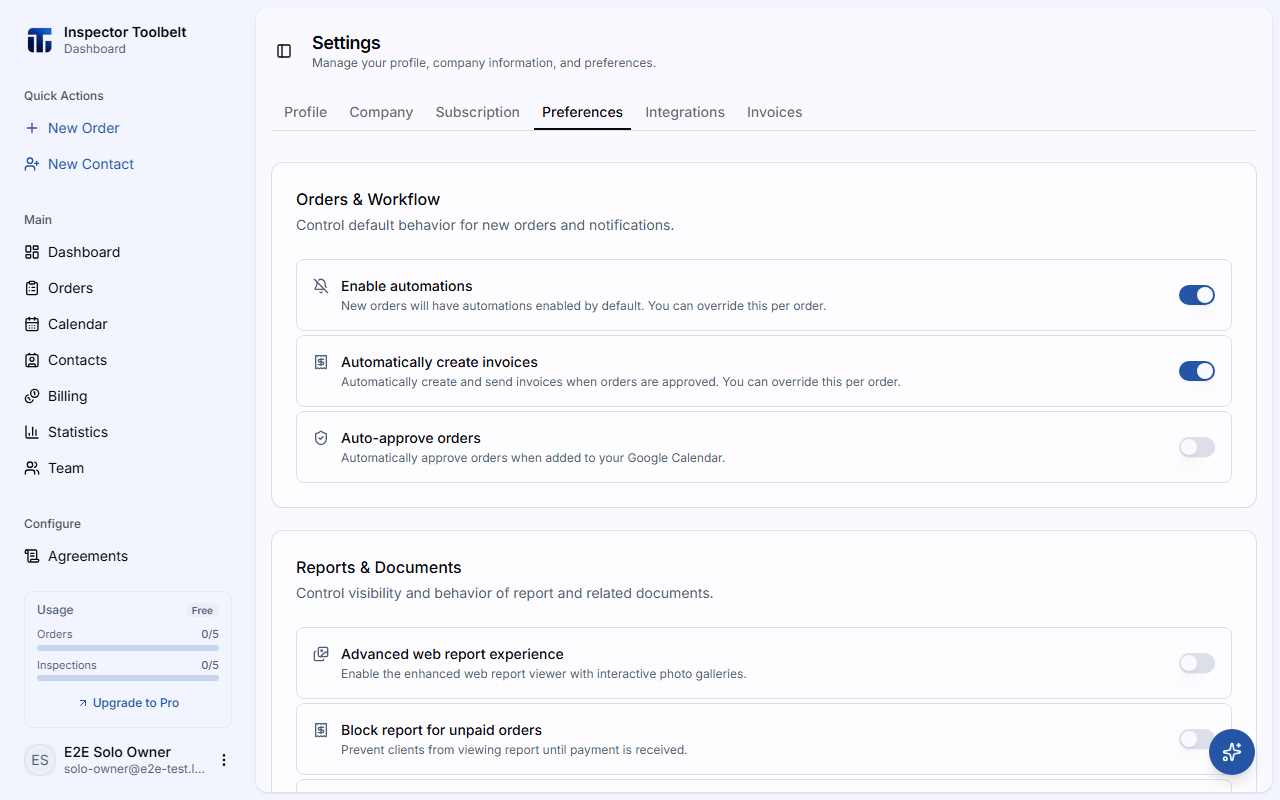Turn on Advanced web report experience switch
Image resolution: width=1280 pixels, height=800 pixels.
pos(1197,663)
